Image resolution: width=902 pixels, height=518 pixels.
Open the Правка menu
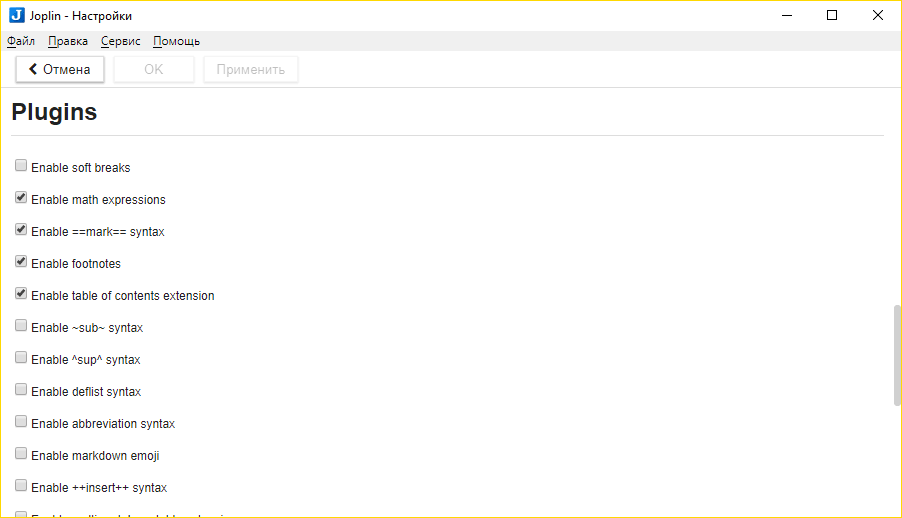[68, 41]
